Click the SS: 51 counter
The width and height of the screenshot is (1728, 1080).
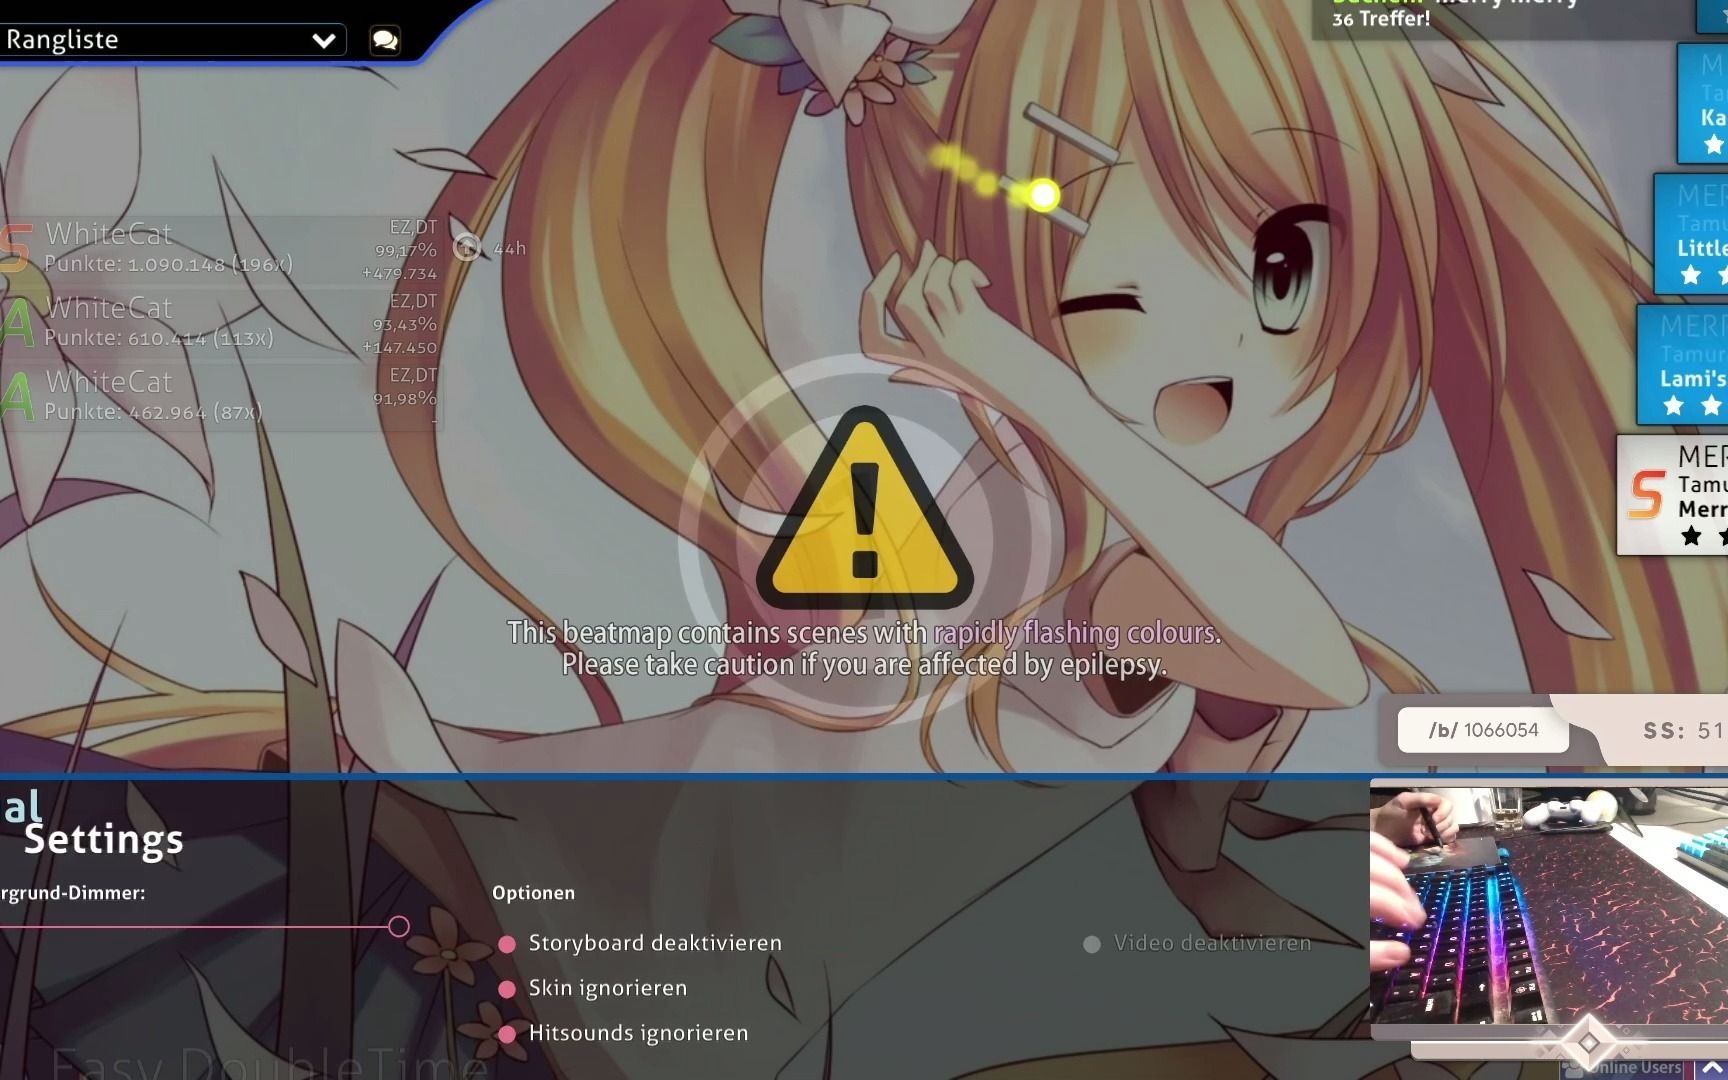(1680, 730)
